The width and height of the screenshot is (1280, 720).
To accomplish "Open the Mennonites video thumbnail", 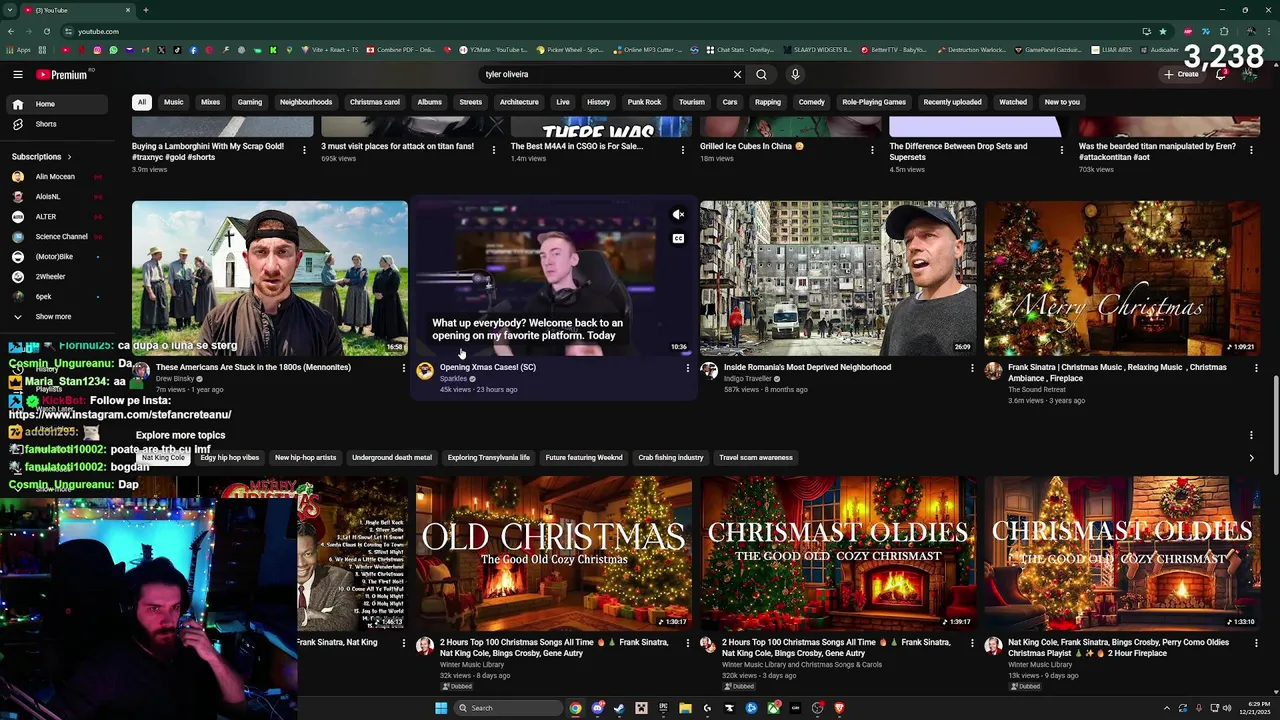I will point(270,278).
